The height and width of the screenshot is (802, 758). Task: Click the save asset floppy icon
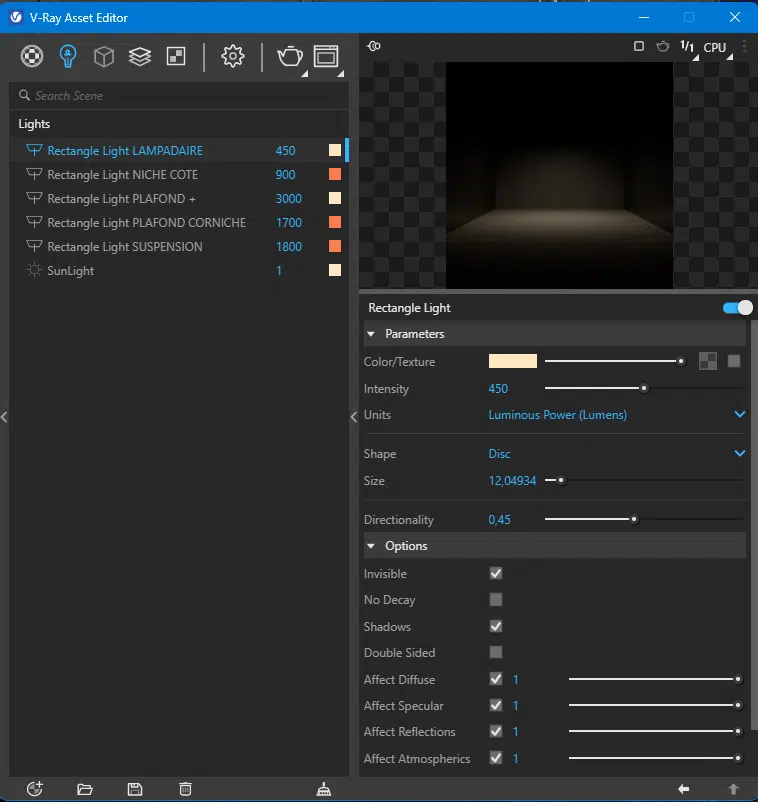point(135,789)
